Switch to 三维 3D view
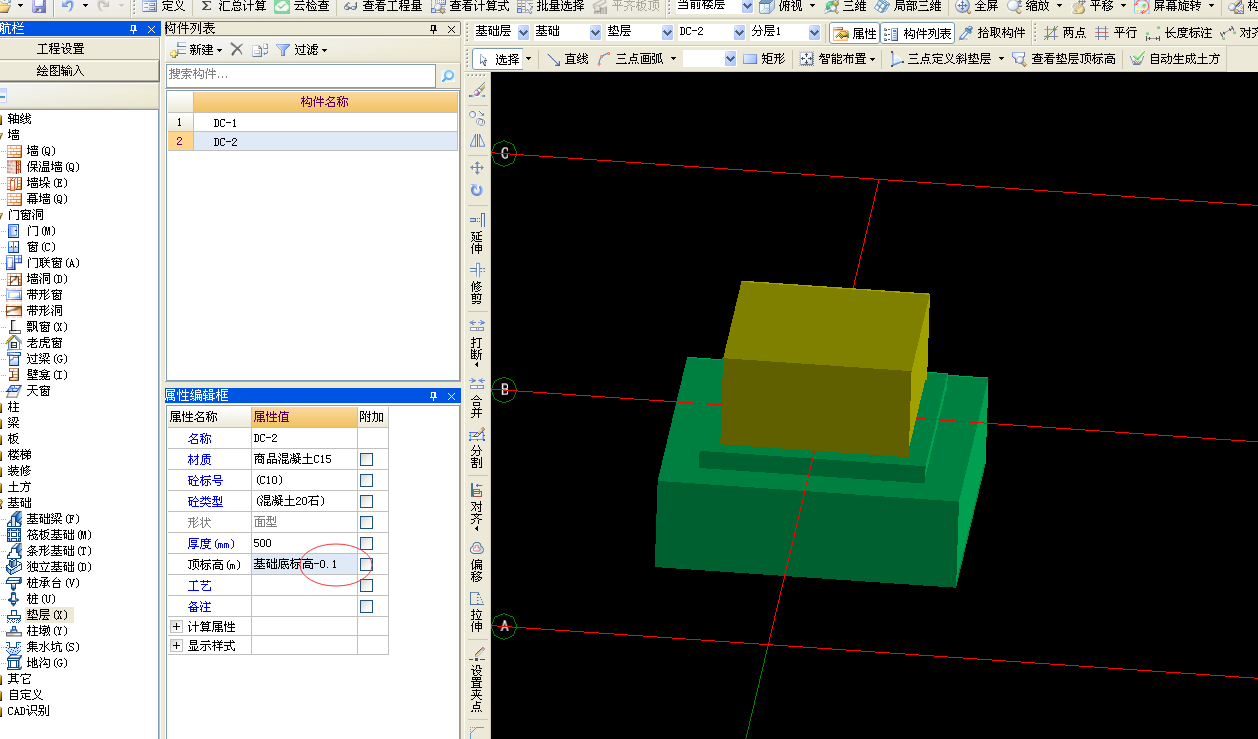1258x739 pixels. (x=846, y=6)
